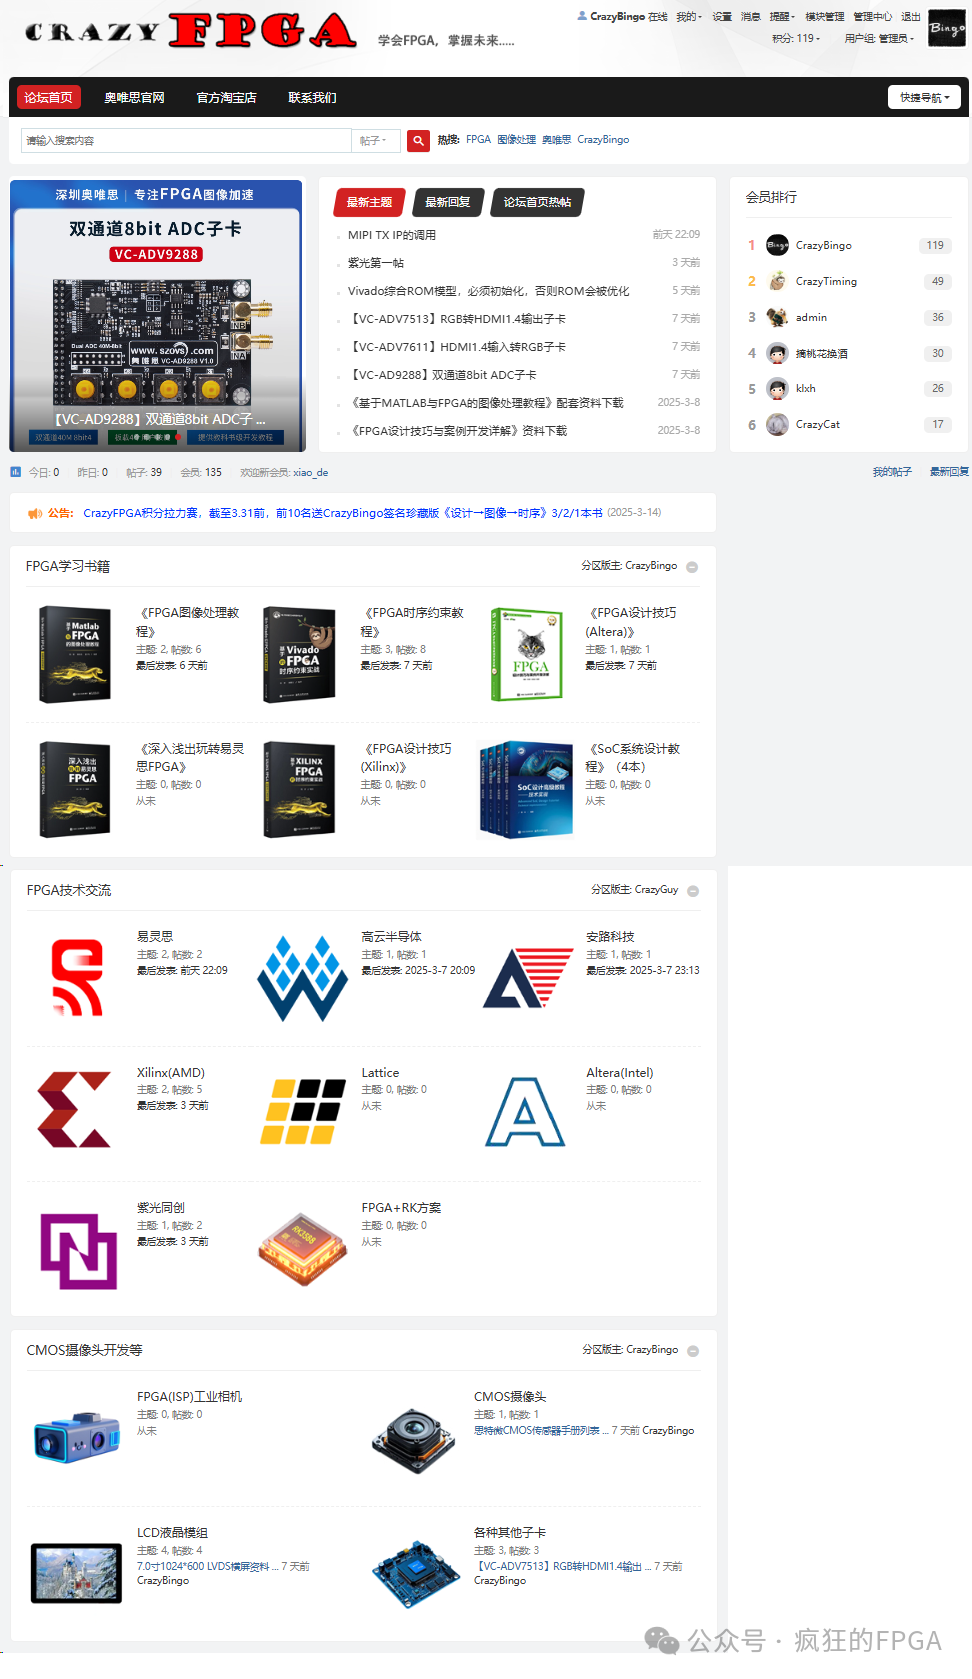Click 退出 to log out
The height and width of the screenshot is (1679, 972).
pyautogui.click(x=910, y=17)
